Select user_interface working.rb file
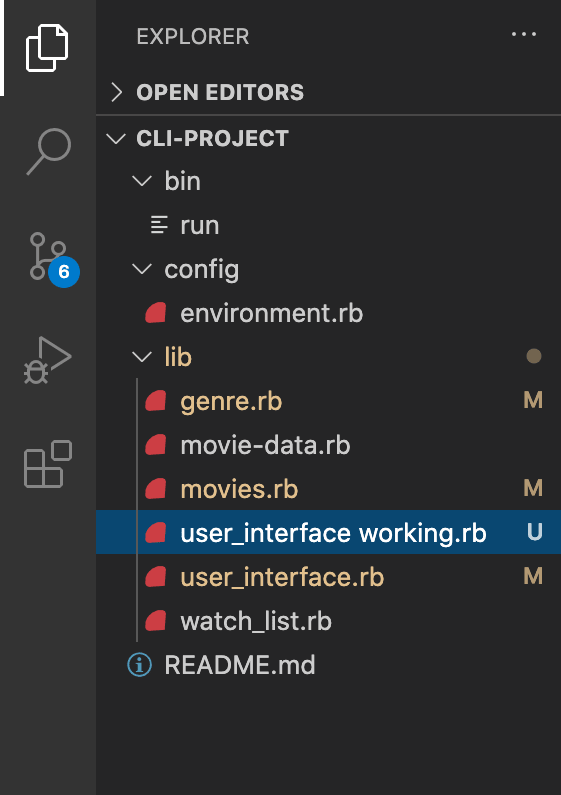 pyautogui.click(x=328, y=533)
